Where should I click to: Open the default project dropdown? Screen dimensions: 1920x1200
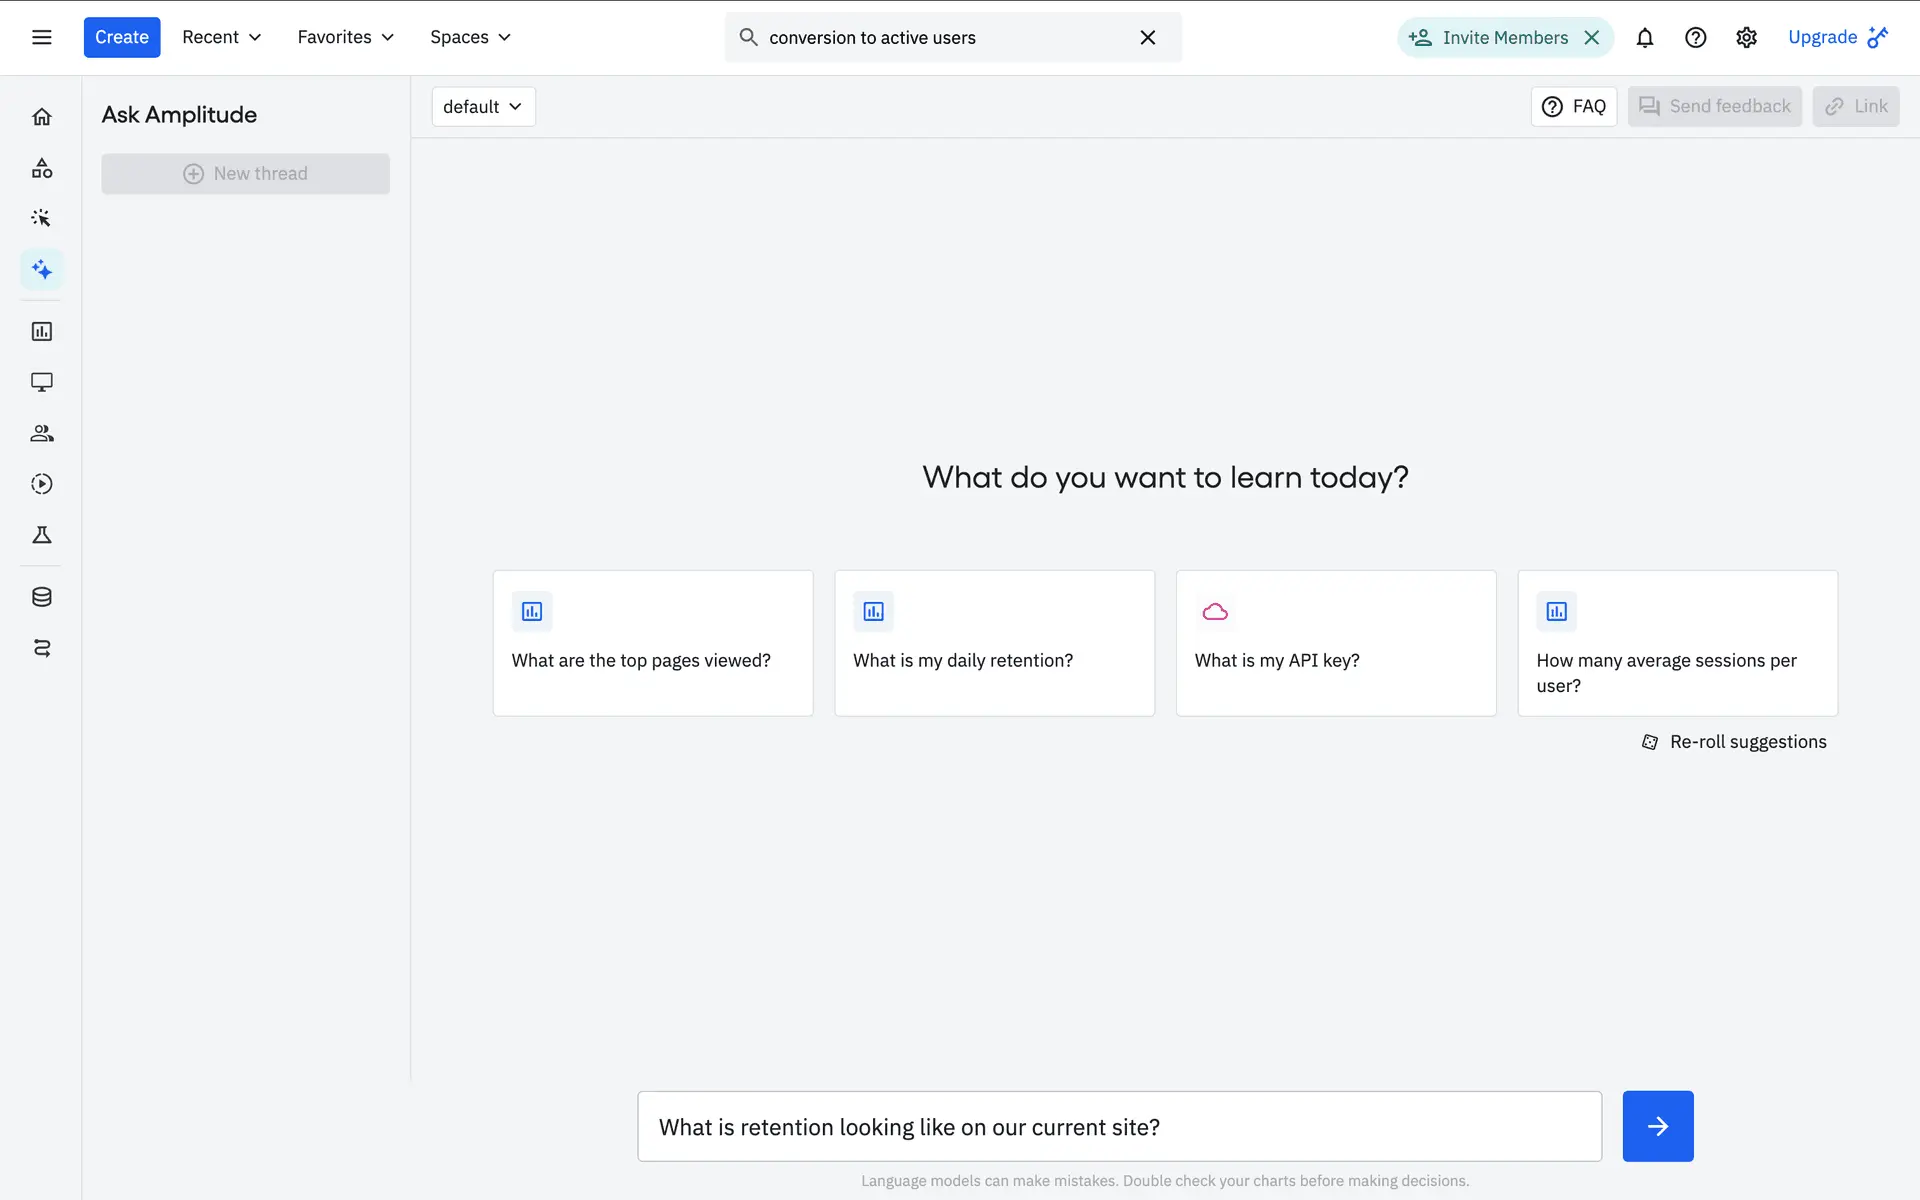pyautogui.click(x=483, y=107)
